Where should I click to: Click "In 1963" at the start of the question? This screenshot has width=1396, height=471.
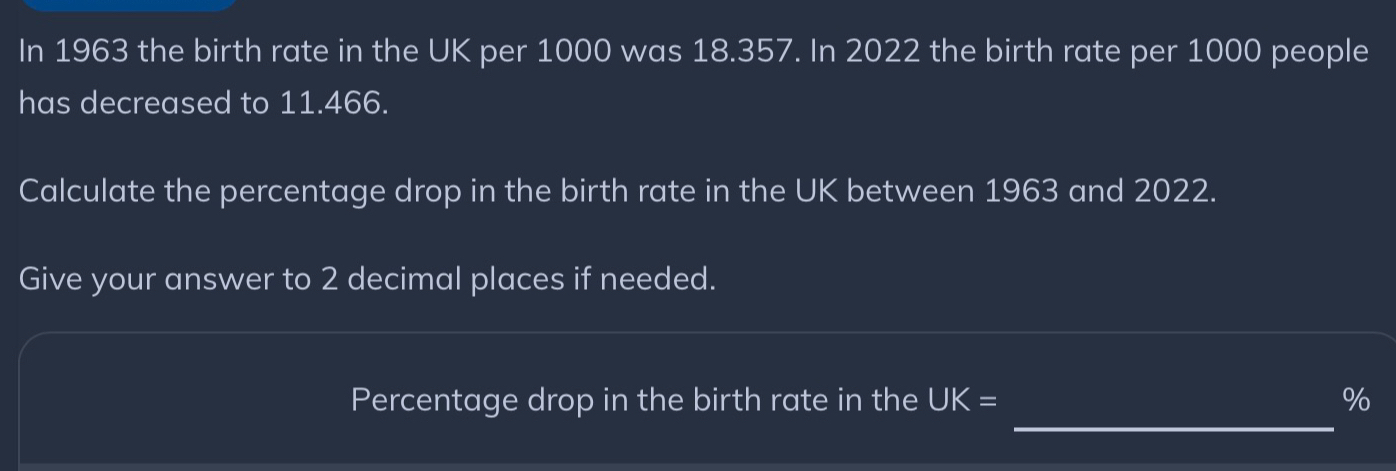74,52
